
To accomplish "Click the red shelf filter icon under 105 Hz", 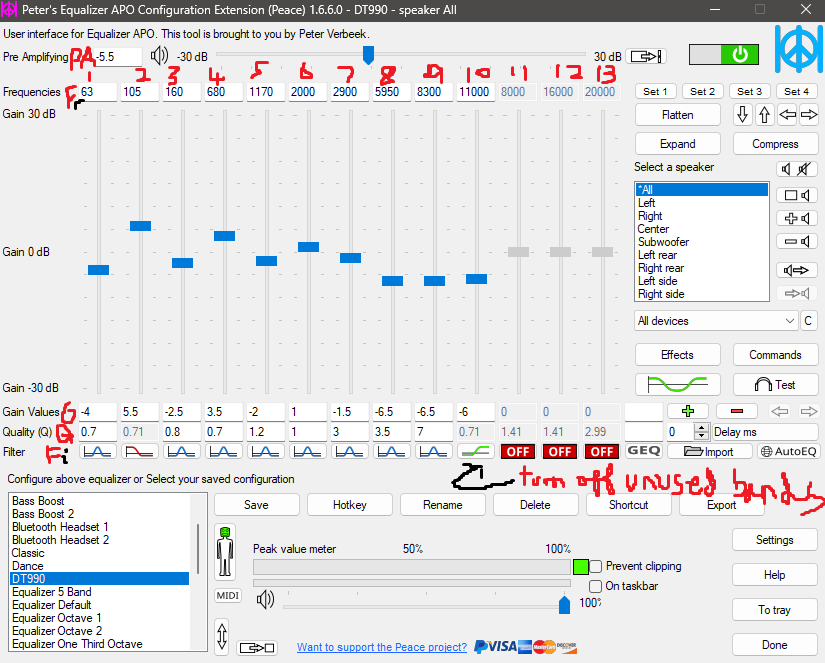I will (x=140, y=451).
